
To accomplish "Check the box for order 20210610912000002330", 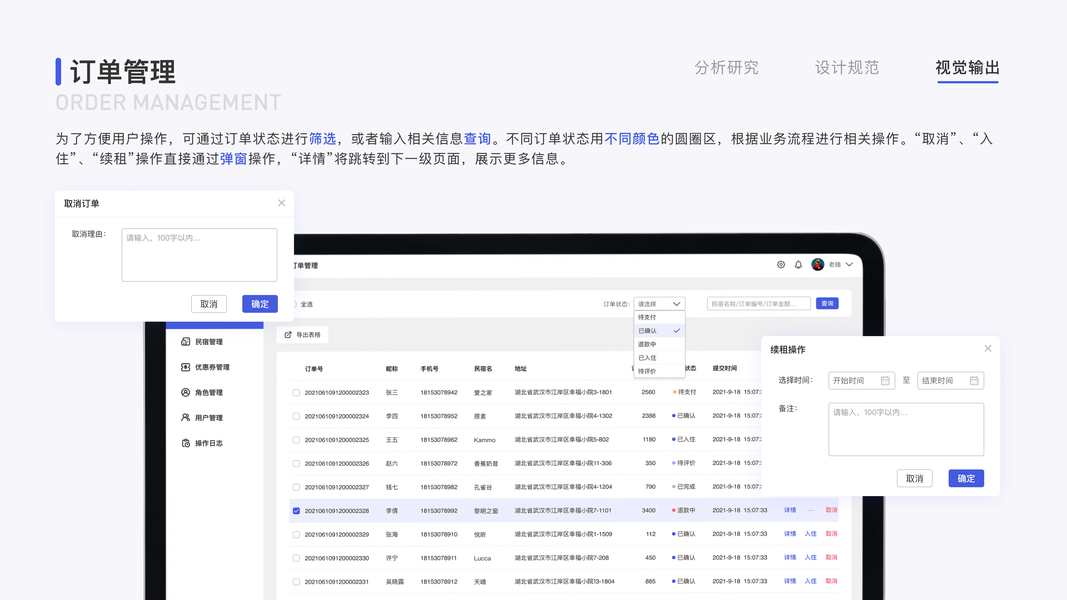I will 296,559.
